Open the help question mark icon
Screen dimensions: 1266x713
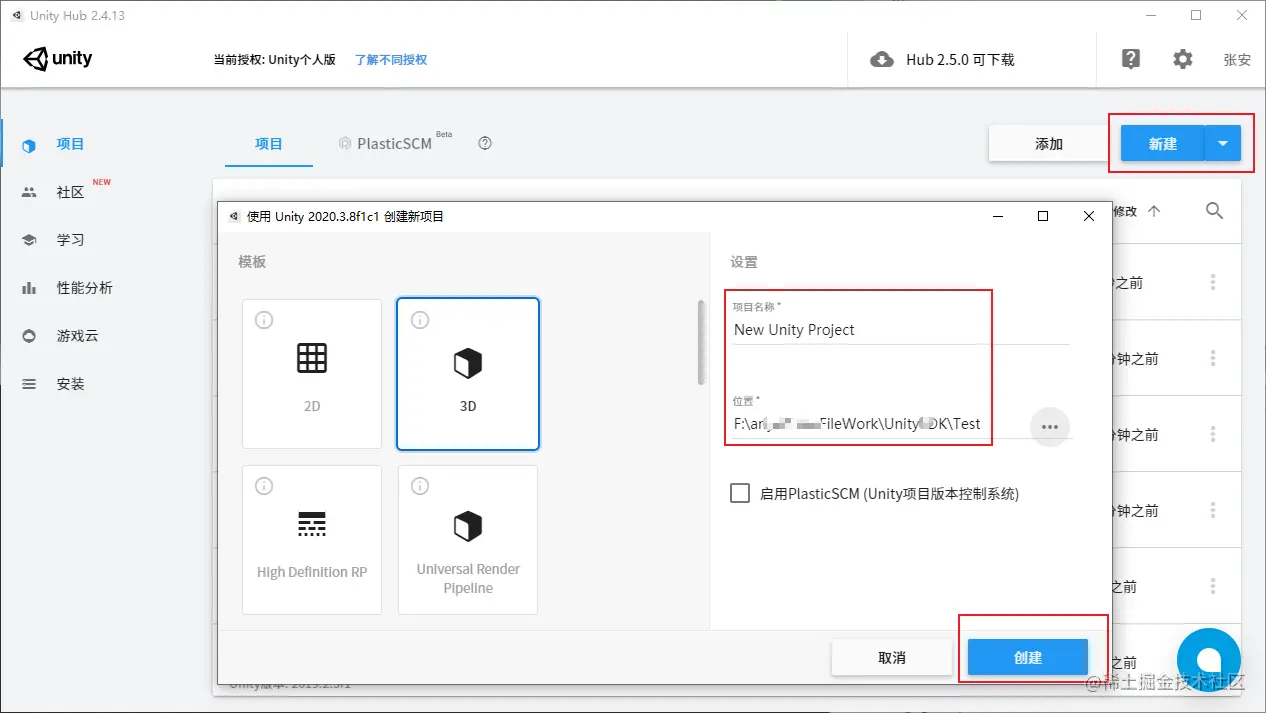pos(1131,59)
